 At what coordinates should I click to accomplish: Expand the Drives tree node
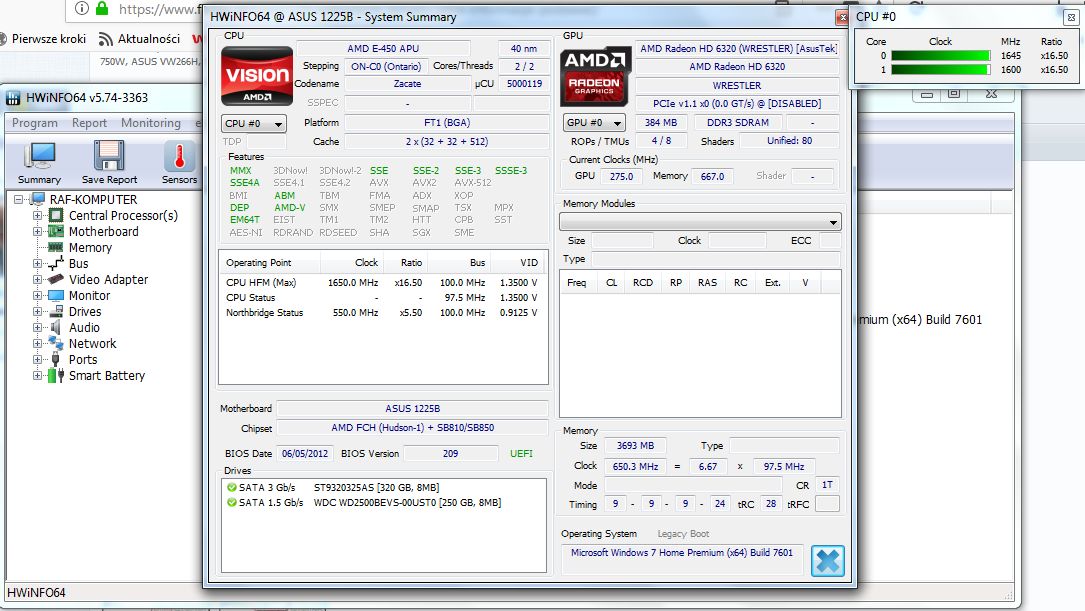[x=37, y=311]
